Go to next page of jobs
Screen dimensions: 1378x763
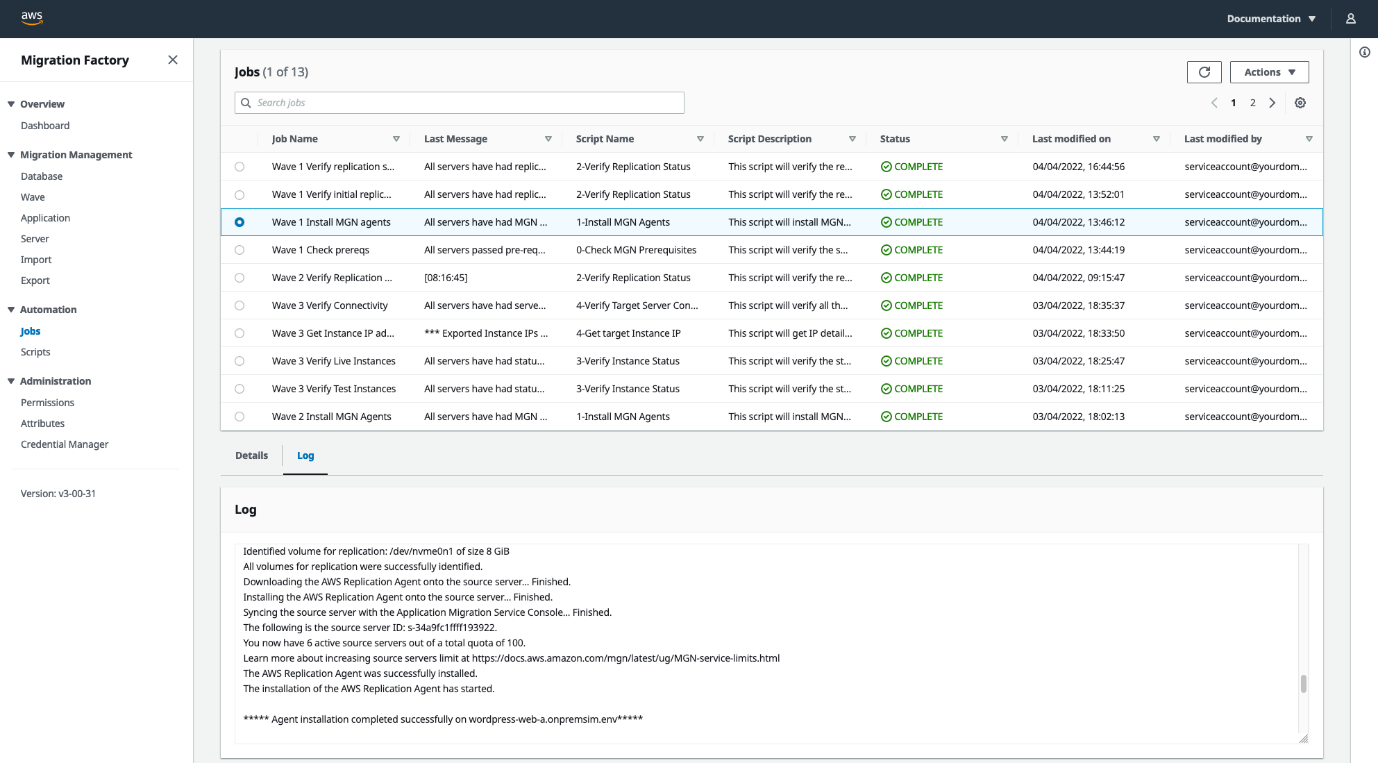tap(1272, 102)
